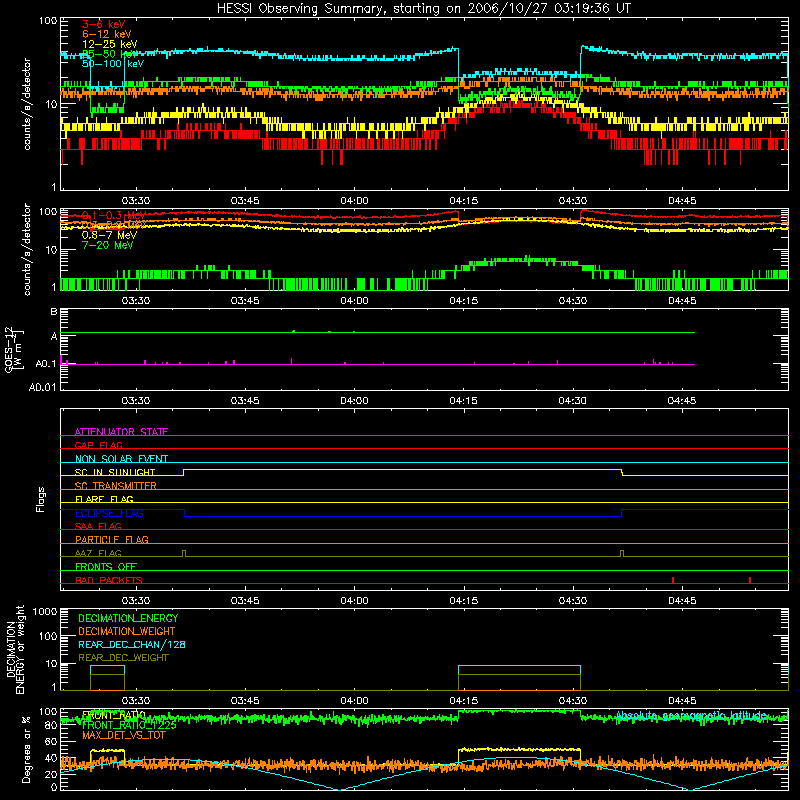This screenshot has width=800, height=800.
Task: Select the BAD_PACKETS flag label
Action: coord(109,580)
